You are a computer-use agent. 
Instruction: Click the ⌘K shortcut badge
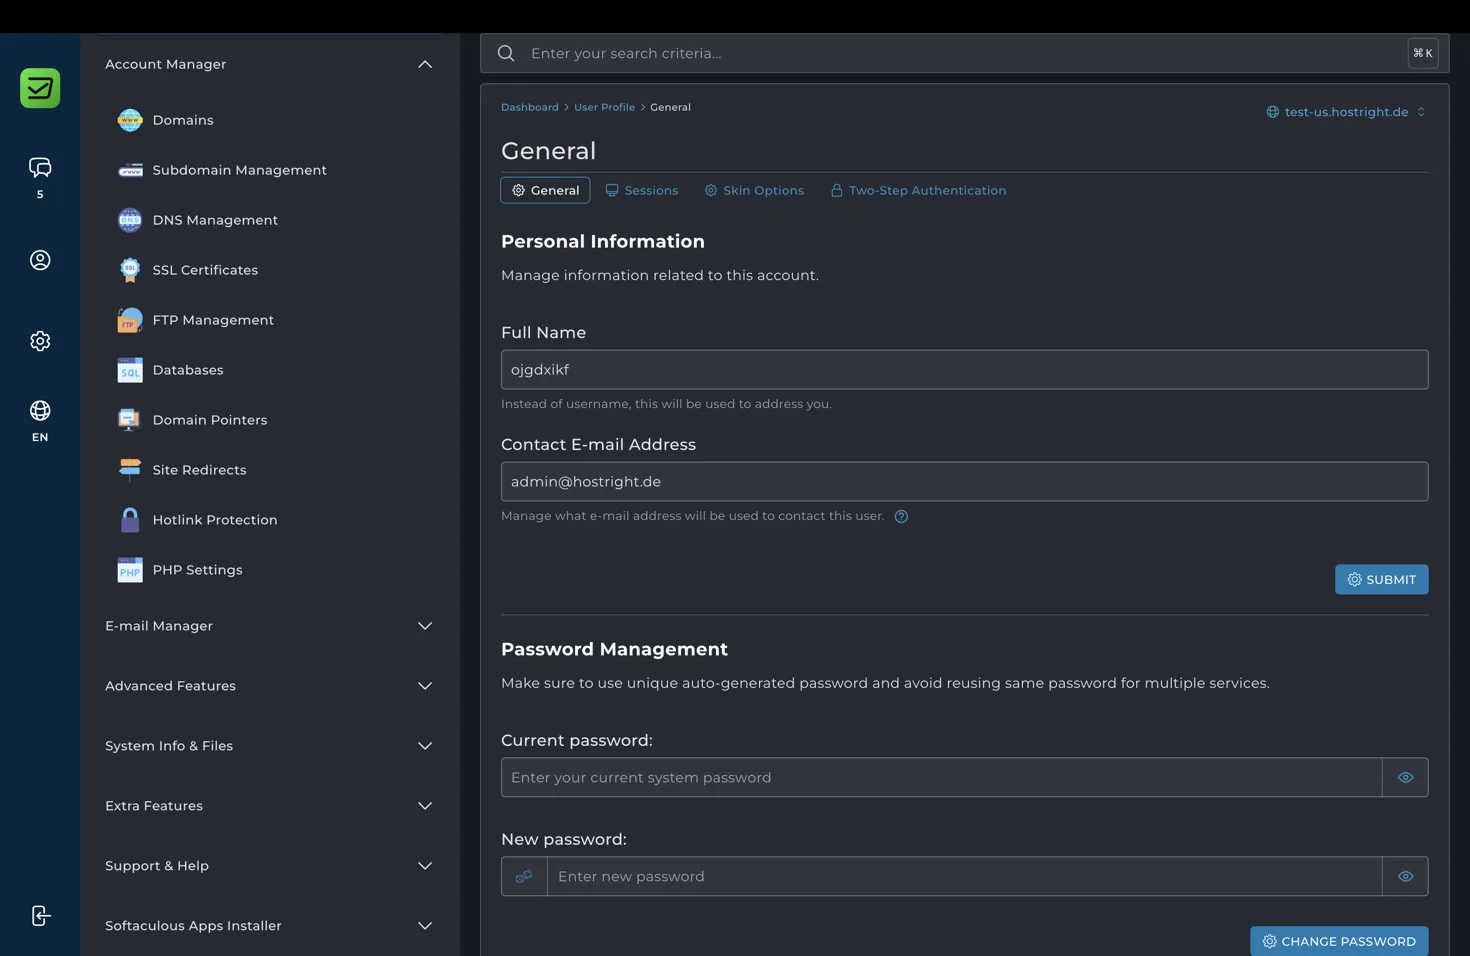[x=1422, y=53]
